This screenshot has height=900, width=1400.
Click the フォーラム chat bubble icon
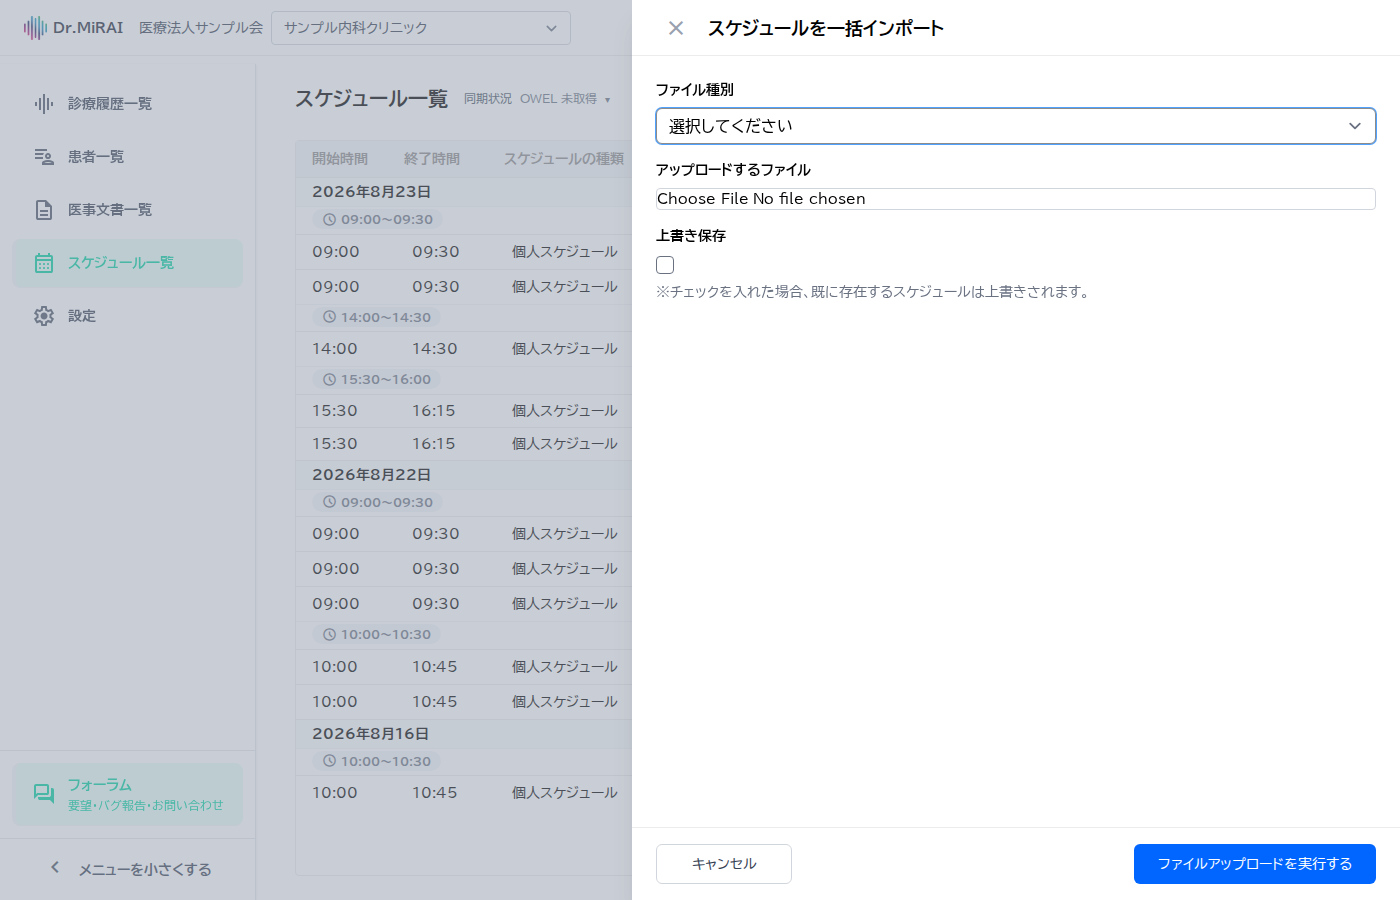point(44,794)
